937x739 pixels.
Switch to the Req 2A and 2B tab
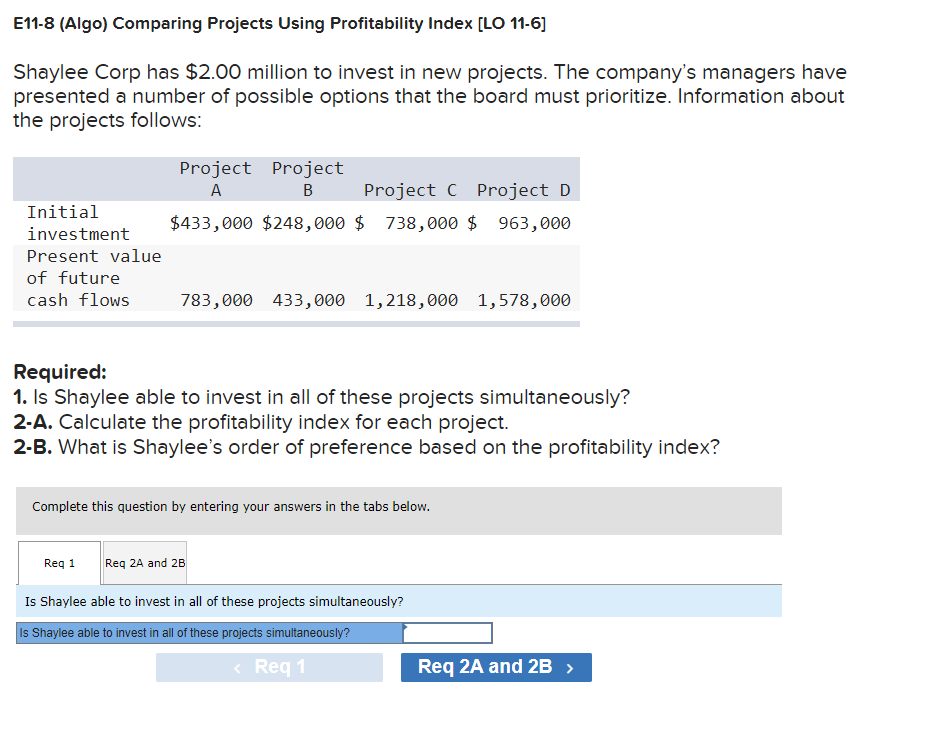click(144, 562)
